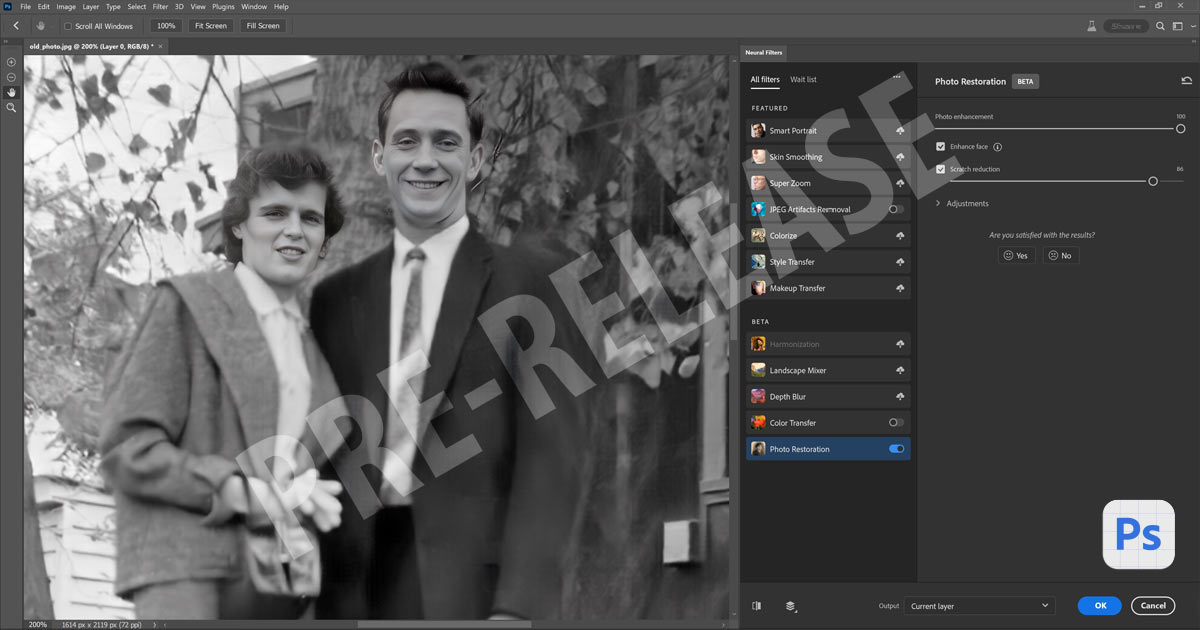Select the Zoom In tool on the sidebar

coord(11,62)
